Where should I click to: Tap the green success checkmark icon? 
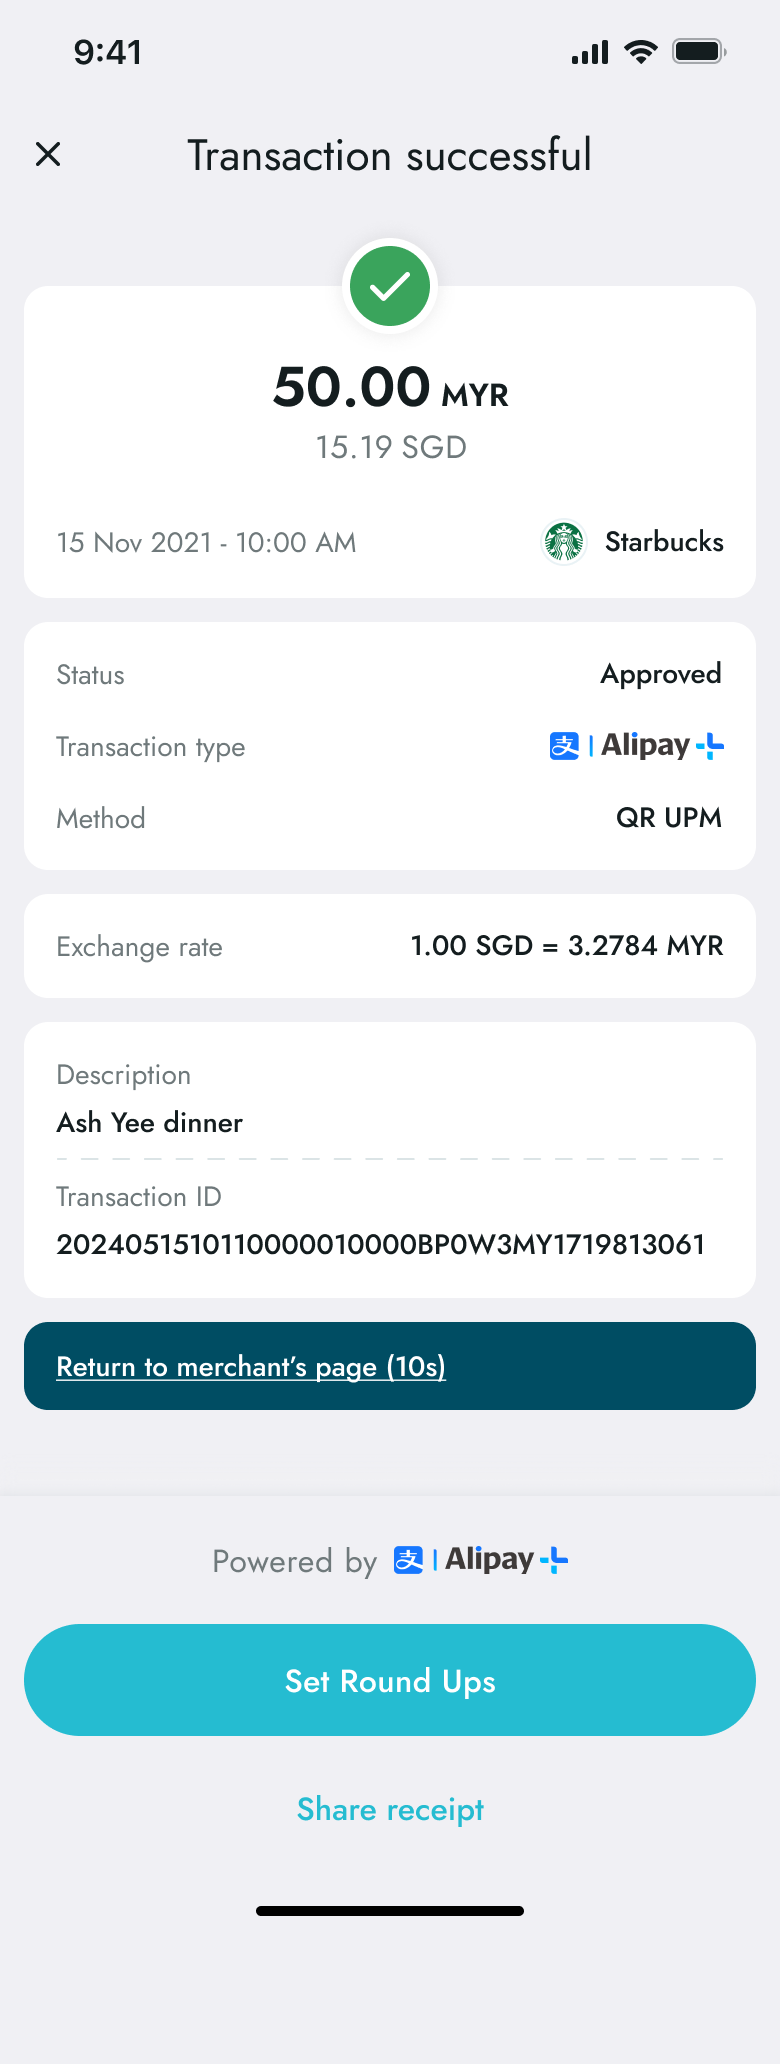tap(390, 287)
